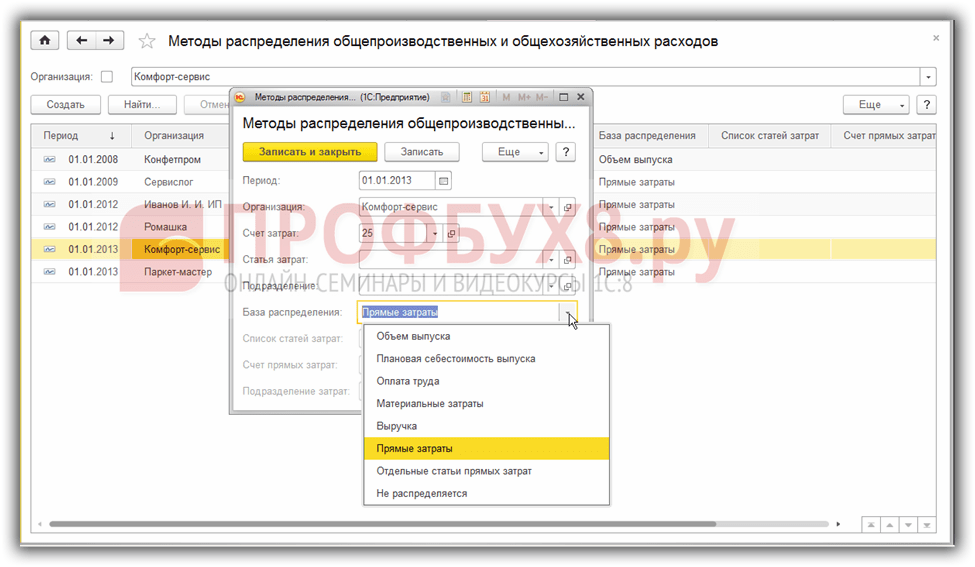The height and width of the screenshot is (567, 975).
Task: Expand the Счет затрат dropdown arrow
Action: tap(435, 233)
